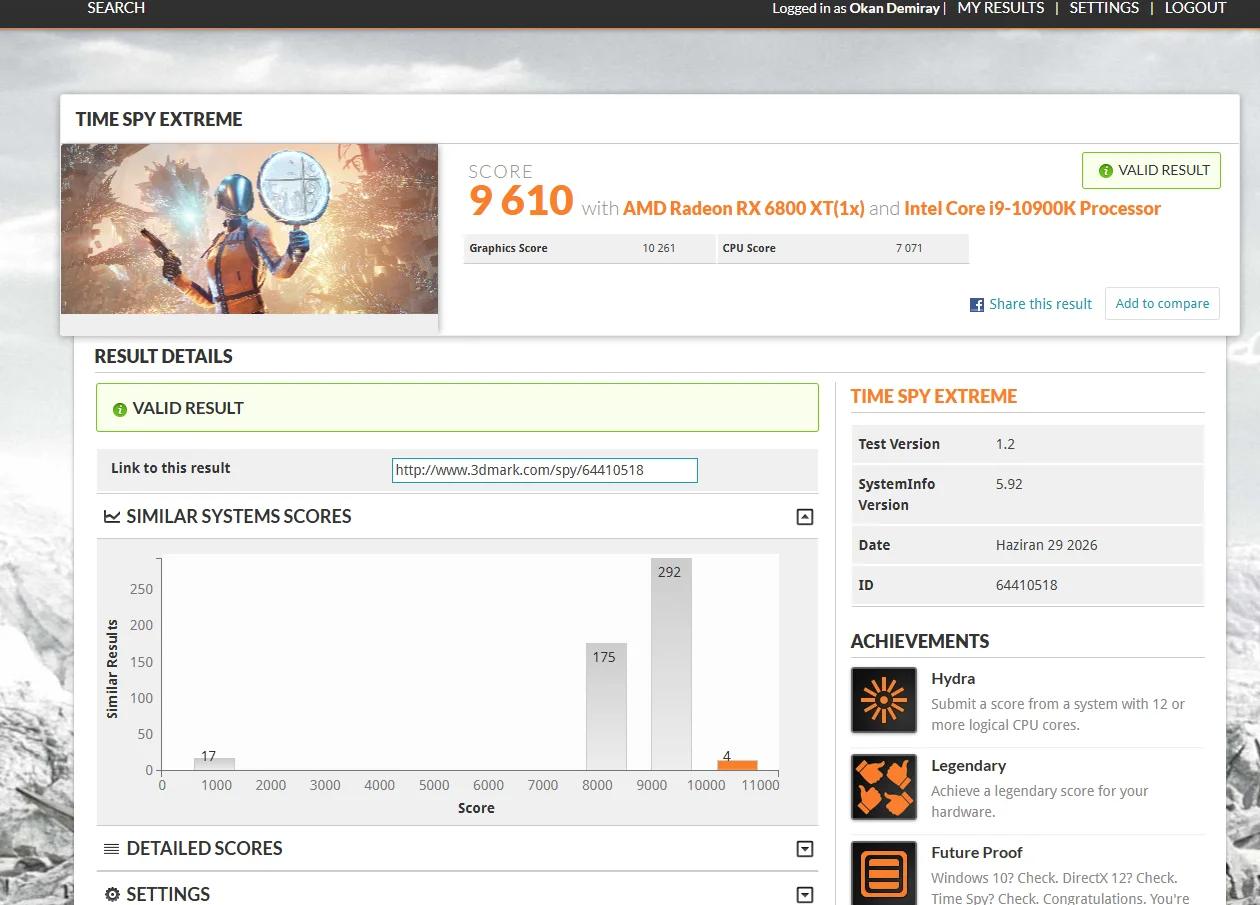Image resolution: width=1260 pixels, height=905 pixels.
Task: Click the Time Spy Extreme benchmark thumbnail
Action: pyautogui.click(x=249, y=229)
